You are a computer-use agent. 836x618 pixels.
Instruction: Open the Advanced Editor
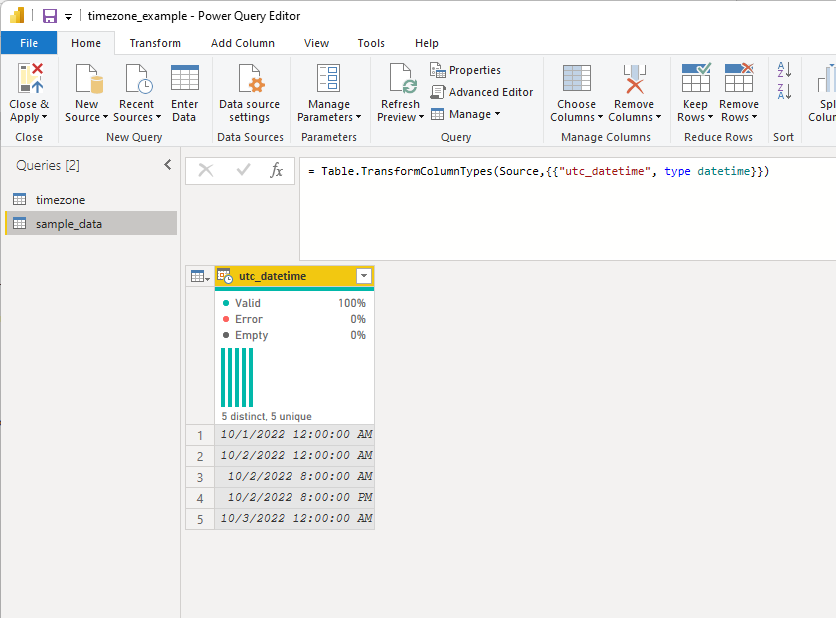(481, 92)
